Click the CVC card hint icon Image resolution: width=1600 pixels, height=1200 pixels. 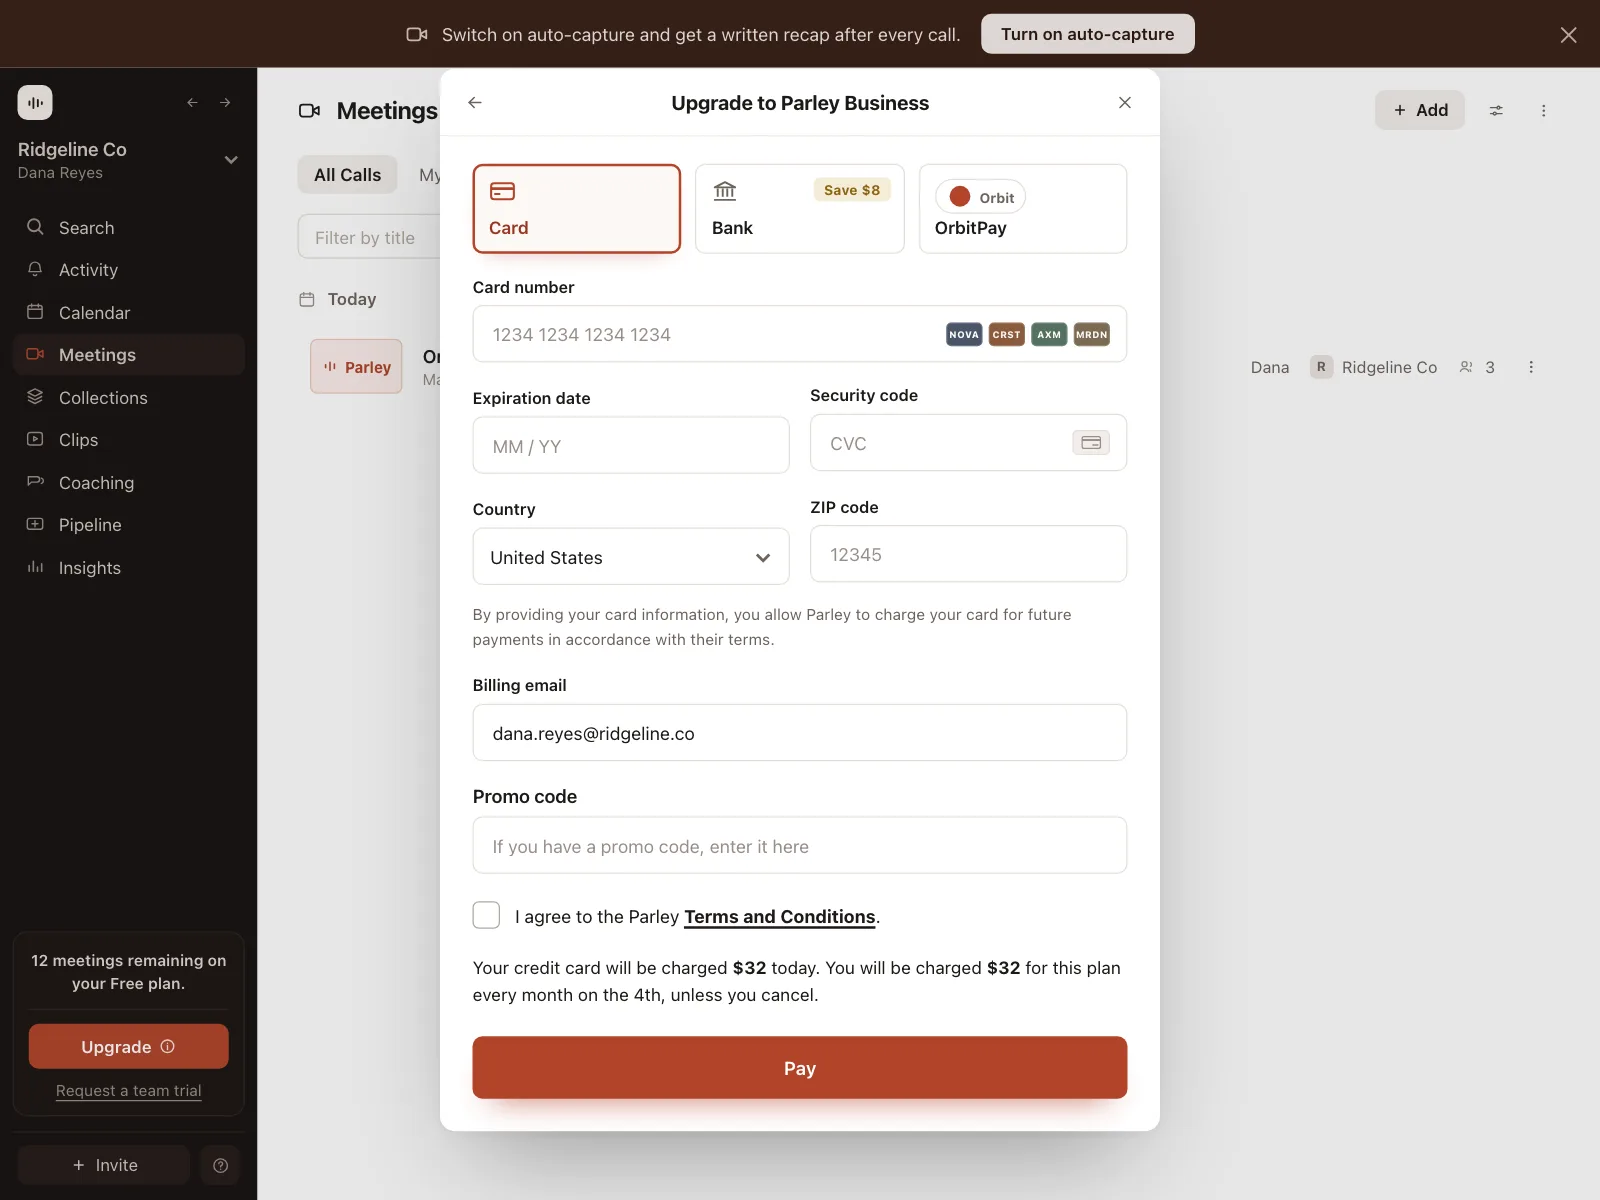1091,442
